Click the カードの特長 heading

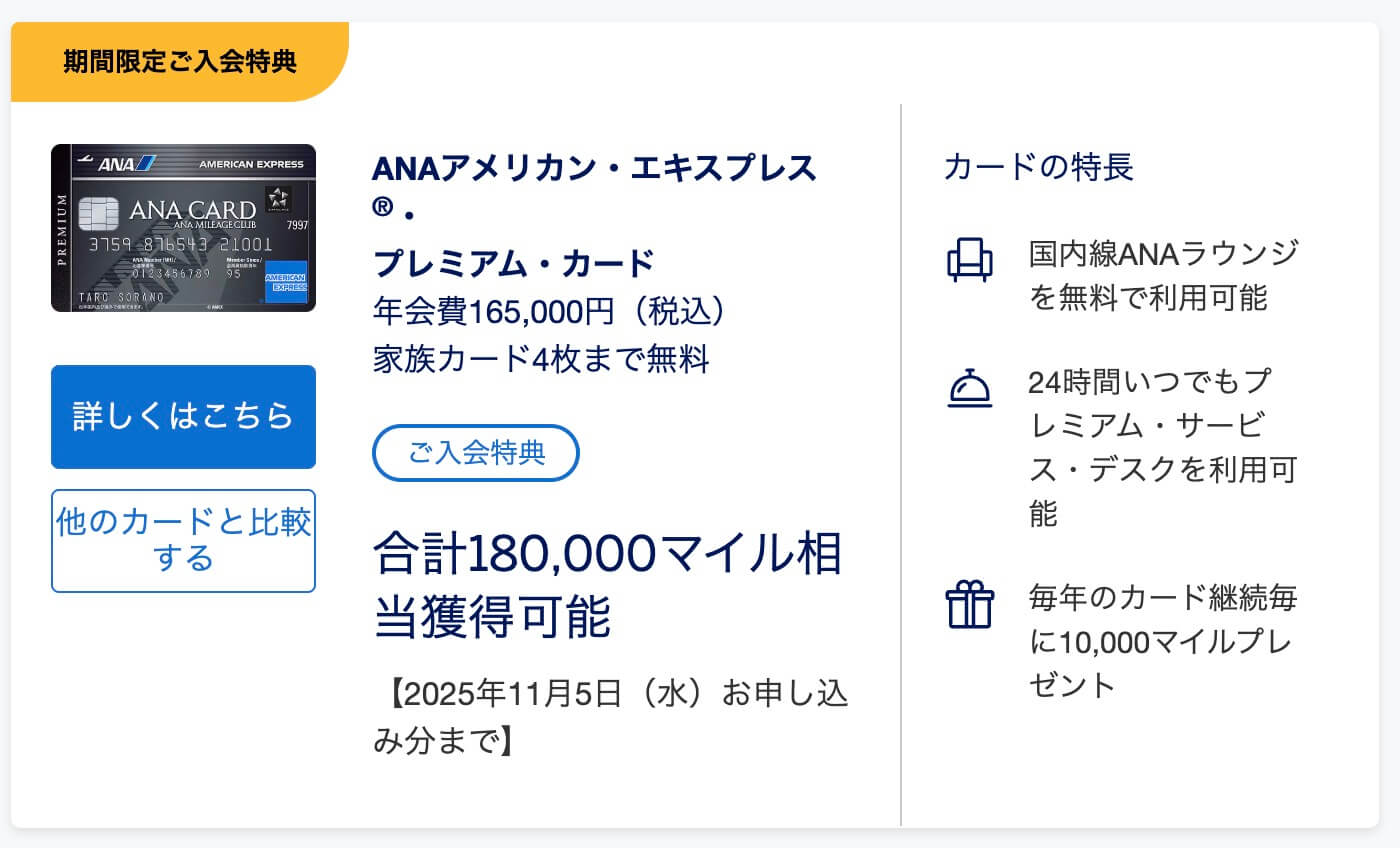coord(1038,167)
